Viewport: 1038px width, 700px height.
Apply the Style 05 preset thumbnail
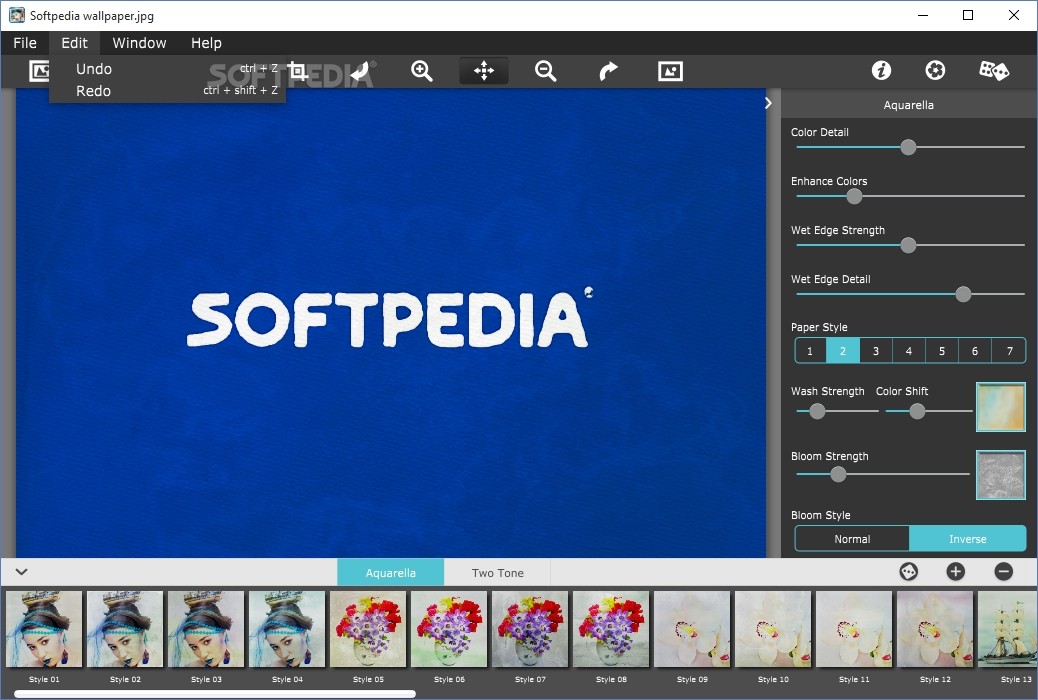pos(368,629)
